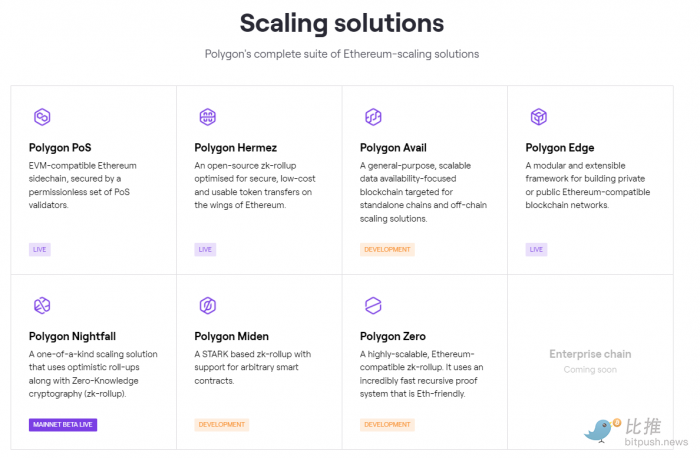The height and width of the screenshot is (458, 700).
Task: Click the Live badge under Polygon PoS
Action: [40, 249]
